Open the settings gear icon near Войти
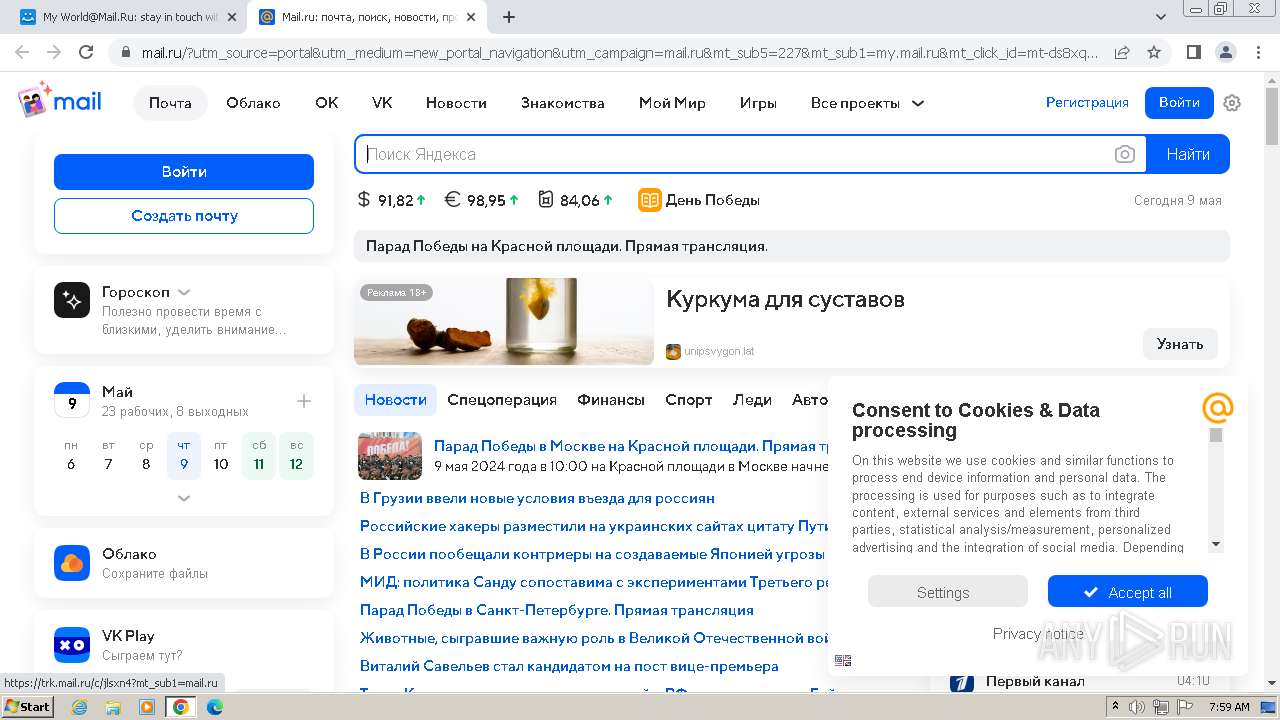The width and height of the screenshot is (1280, 720). (x=1232, y=103)
